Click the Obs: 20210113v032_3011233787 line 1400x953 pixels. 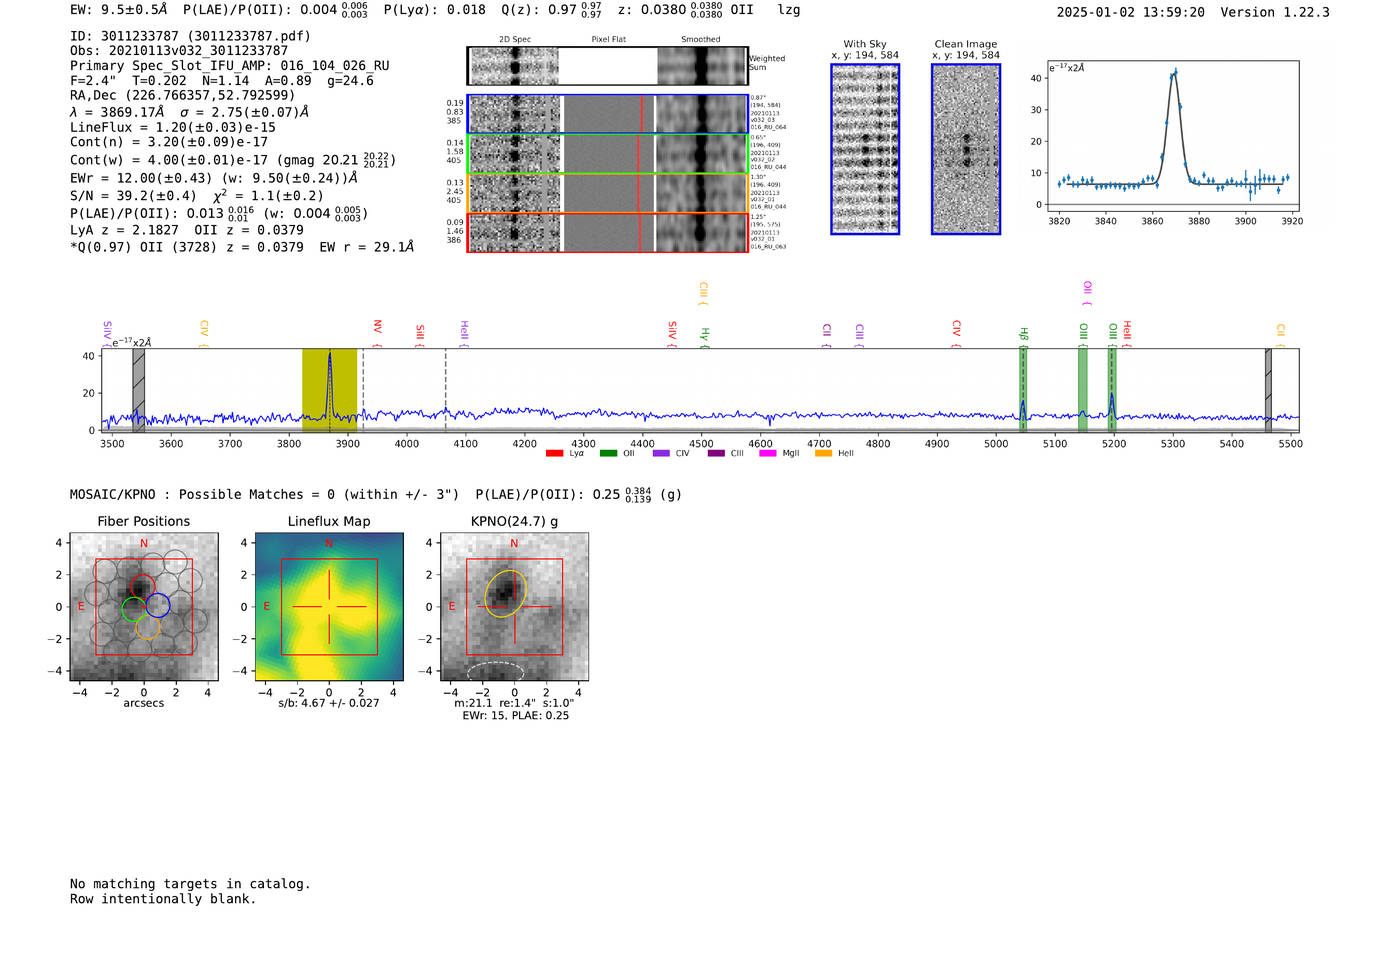pos(179,51)
